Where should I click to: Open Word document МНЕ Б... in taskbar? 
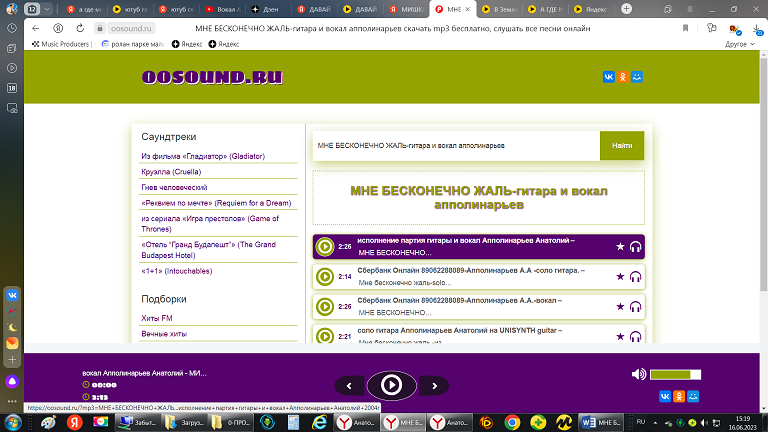(601, 422)
